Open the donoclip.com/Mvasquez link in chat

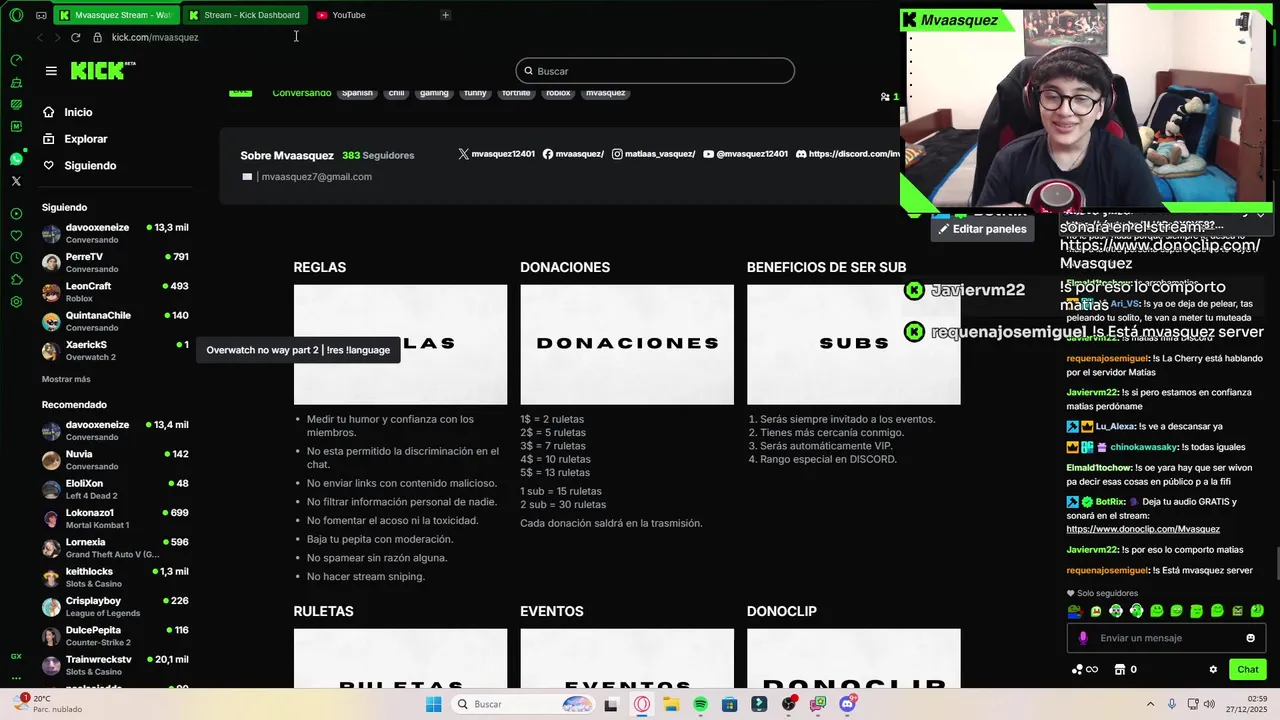pyautogui.click(x=1143, y=529)
